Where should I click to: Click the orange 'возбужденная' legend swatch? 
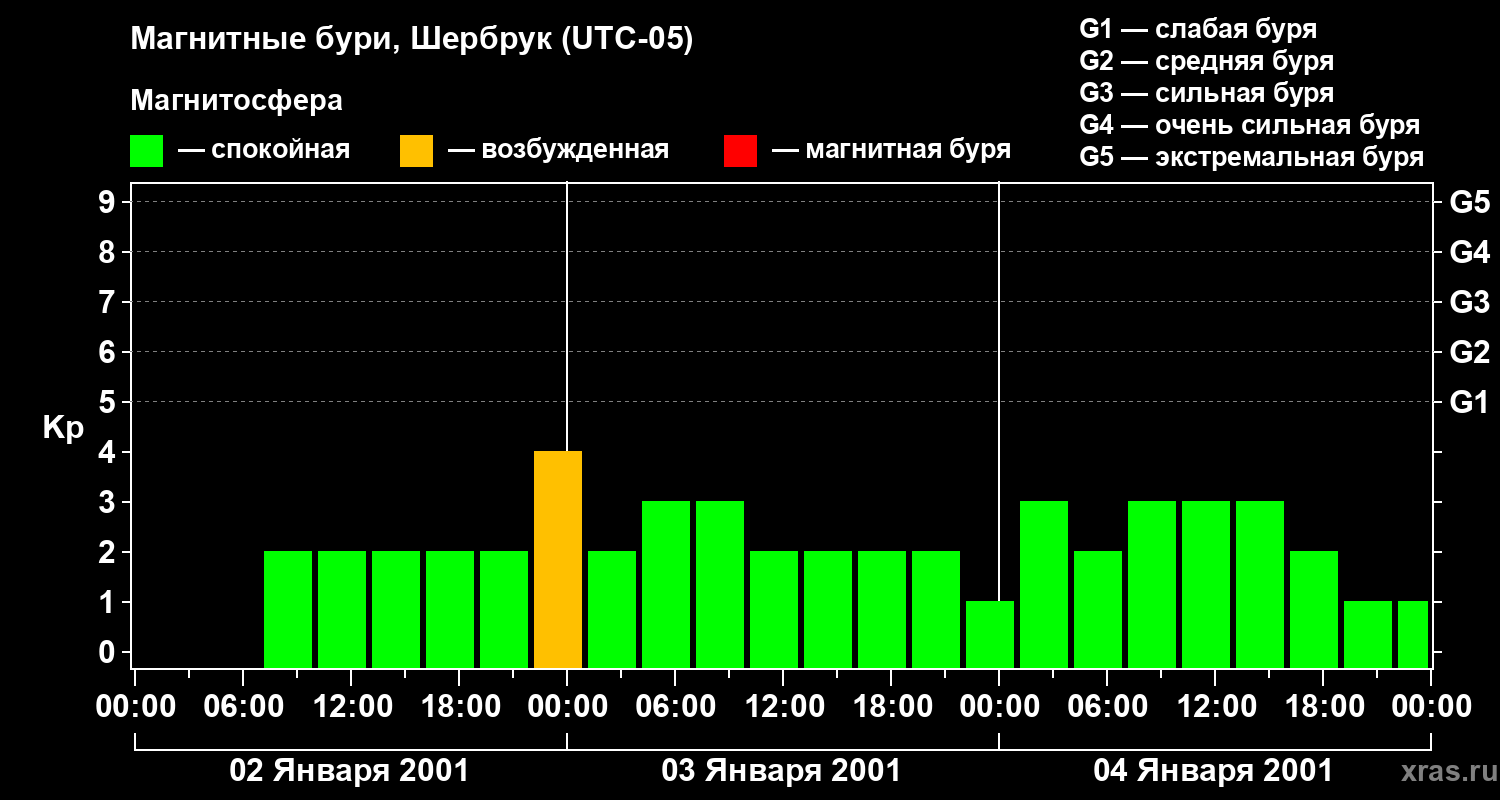pos(416,151)
